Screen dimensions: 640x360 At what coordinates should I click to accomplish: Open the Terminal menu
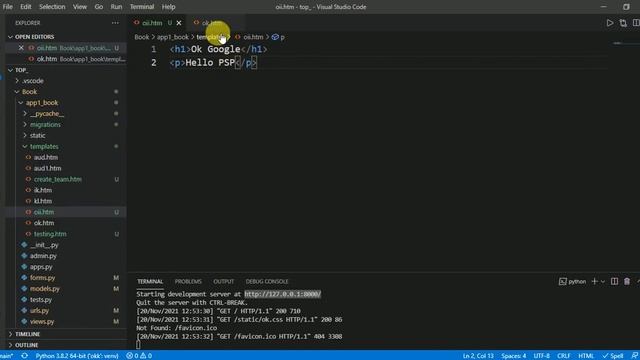(x=142, y=7)
